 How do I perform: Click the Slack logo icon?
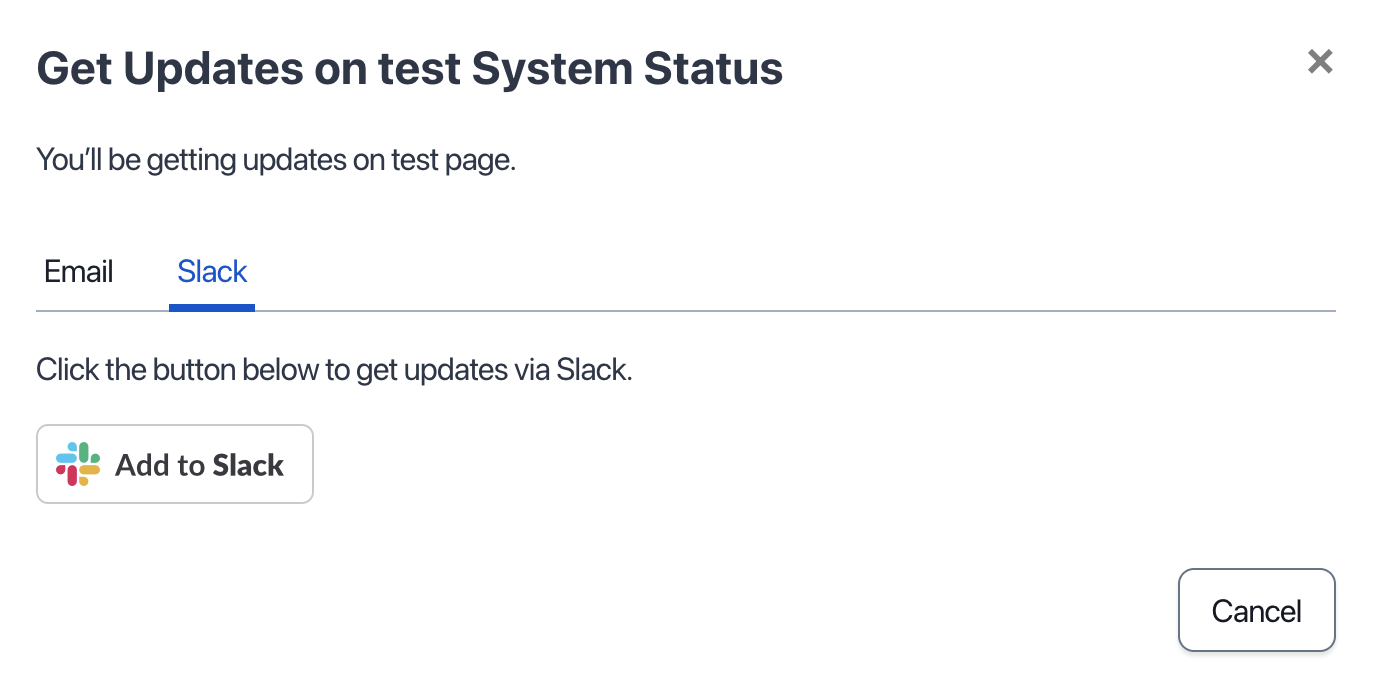[78, 464]
